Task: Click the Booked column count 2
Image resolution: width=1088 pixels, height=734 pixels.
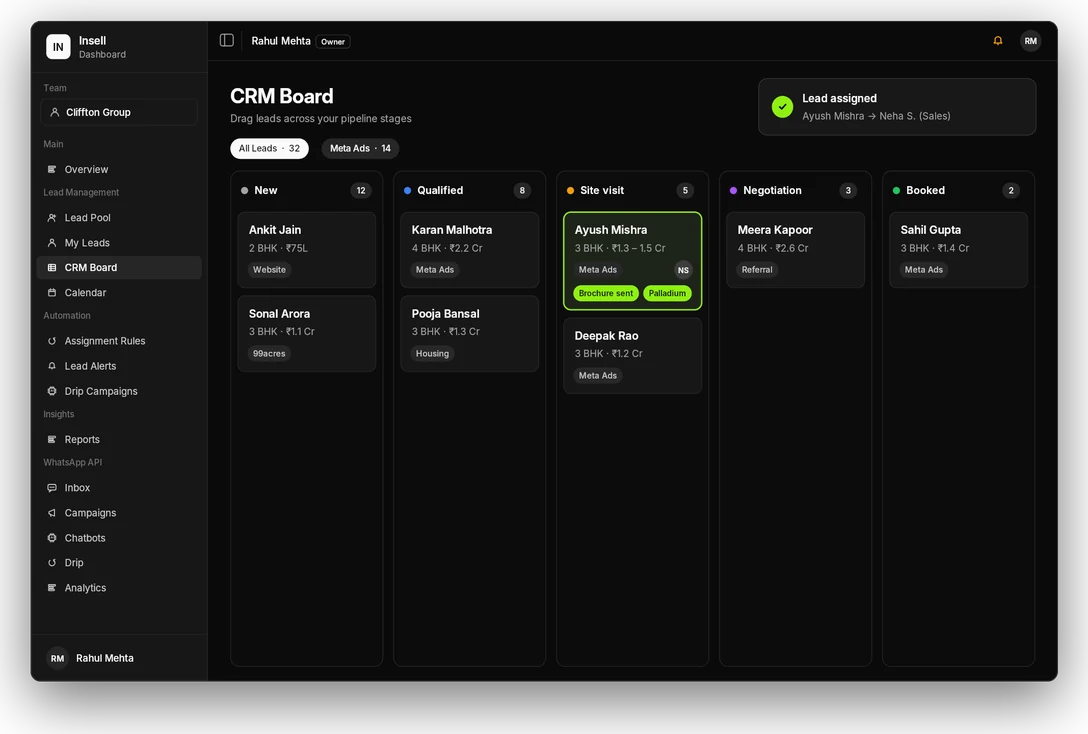Action: 1011,191
